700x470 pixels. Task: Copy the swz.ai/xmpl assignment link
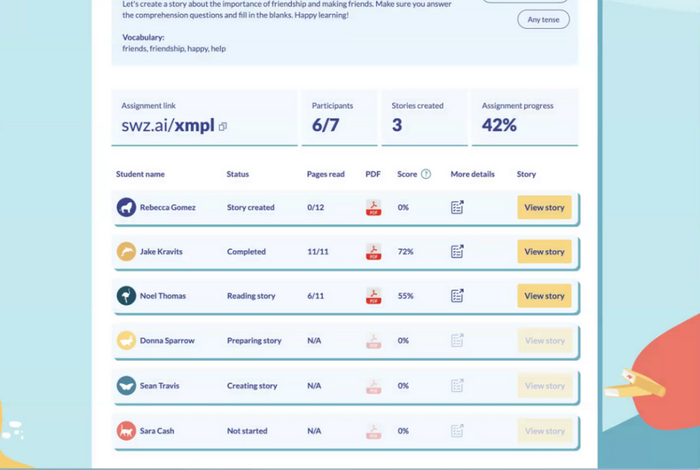point(223,126)
